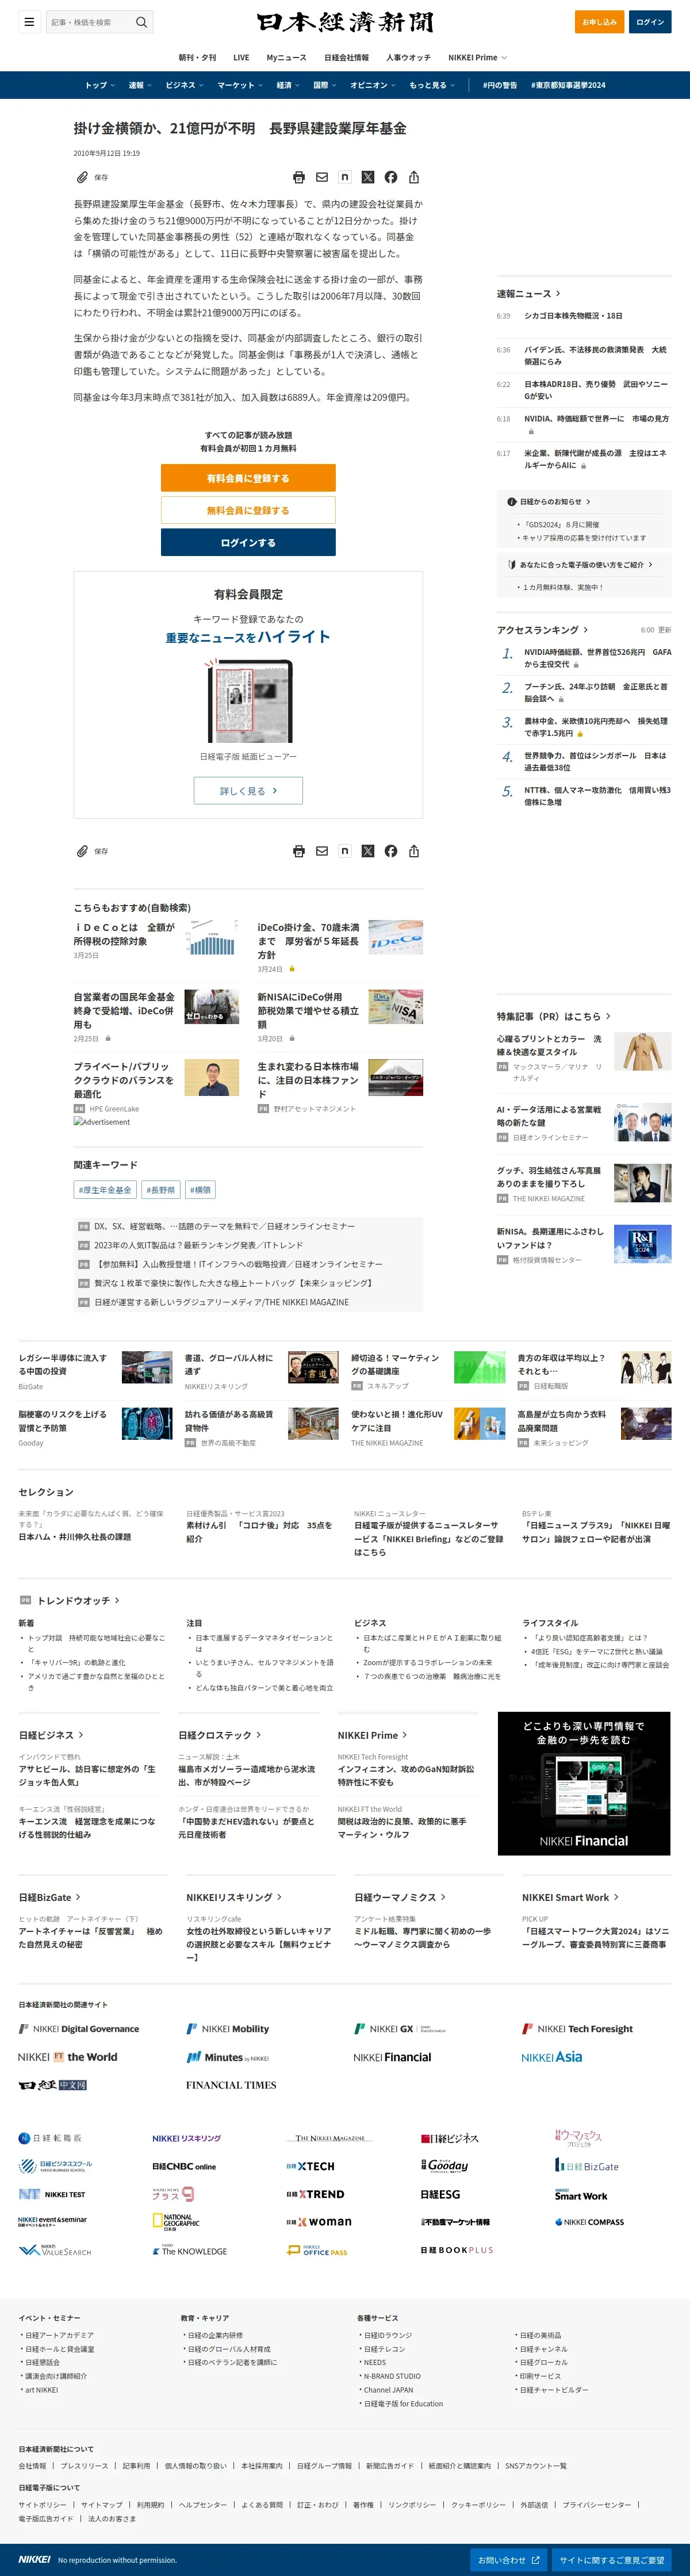Viewport: 690px width, 2576px height.
Task: Click サイトに関するご意見ご要望 button
Action: pyautogui.click(x=612, y=2560)
